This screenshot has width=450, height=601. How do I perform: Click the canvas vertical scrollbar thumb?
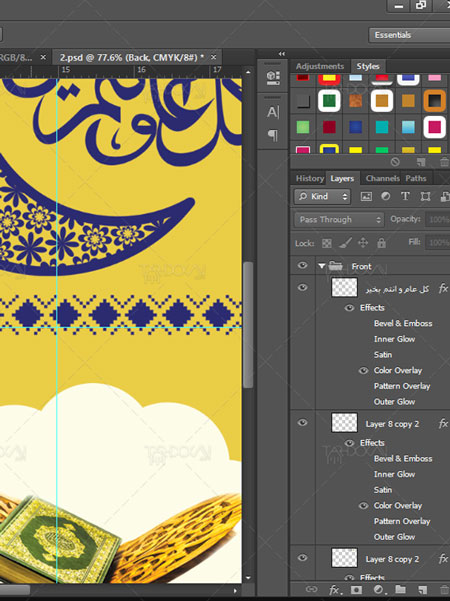click(248, 325)
